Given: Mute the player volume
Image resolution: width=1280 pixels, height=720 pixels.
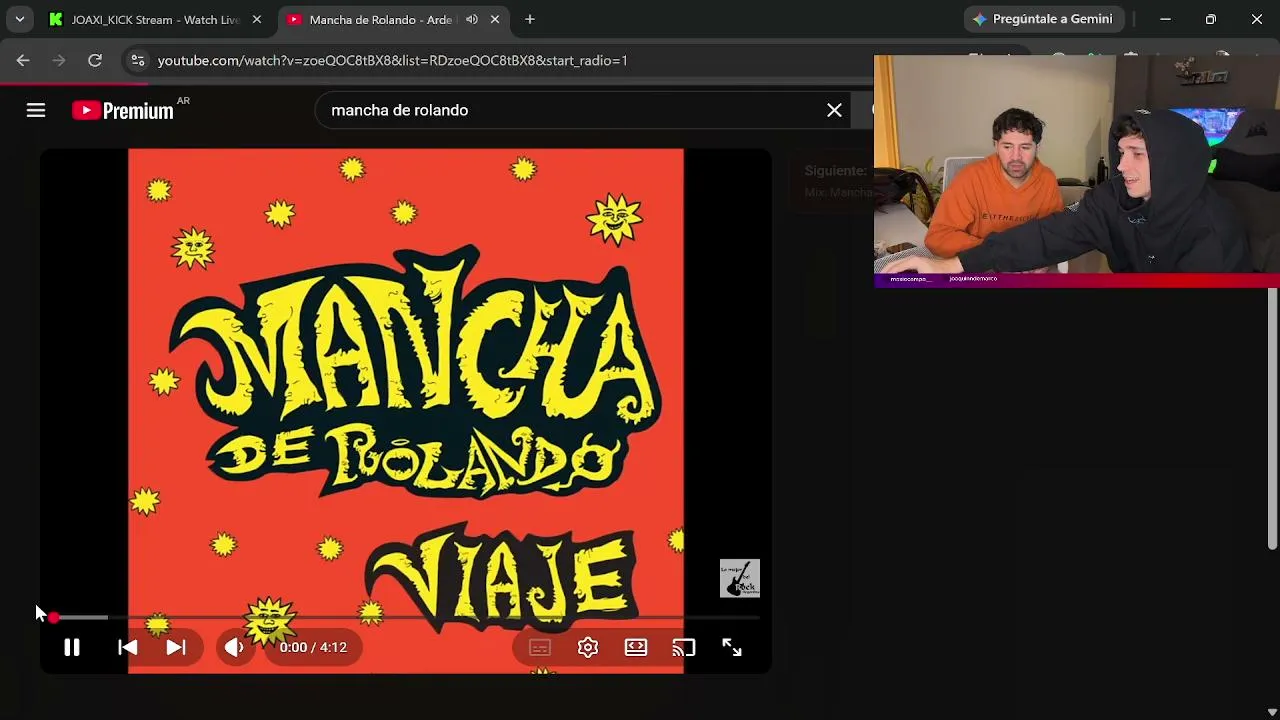Looking at the screenshot, I should click(x=234, y=648).
